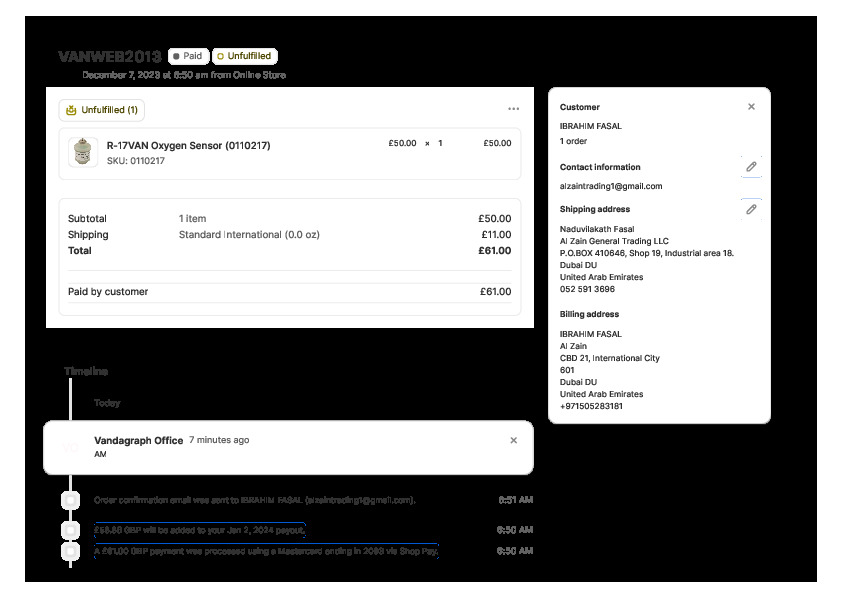Dismiss the Vandagraph Office timeline comment
The height and width of the screenshot is (595, 842).
pyautogui.click(x=514, y=440)
